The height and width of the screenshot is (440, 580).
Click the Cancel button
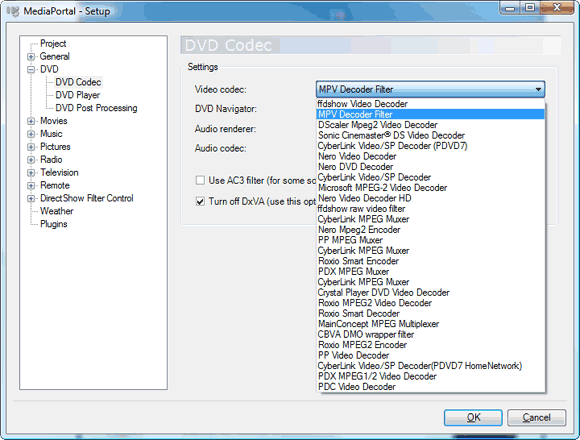(536, 417)
